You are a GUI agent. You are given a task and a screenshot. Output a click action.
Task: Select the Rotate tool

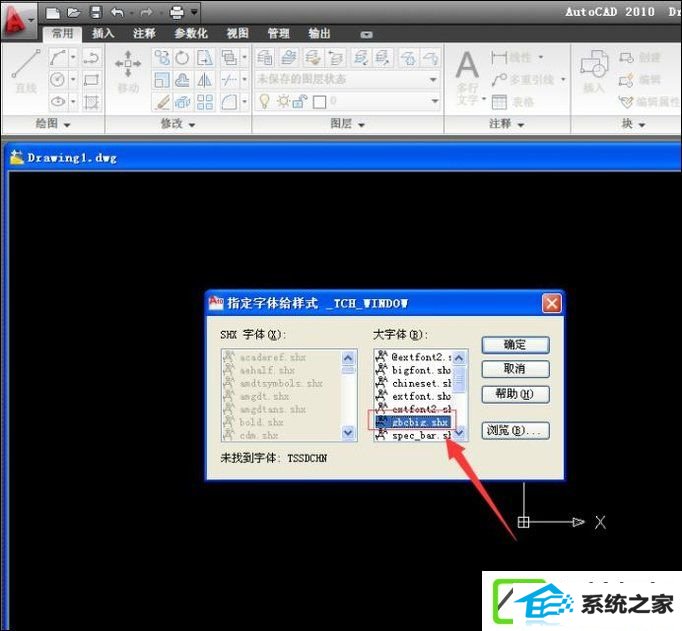pos(183,57)
